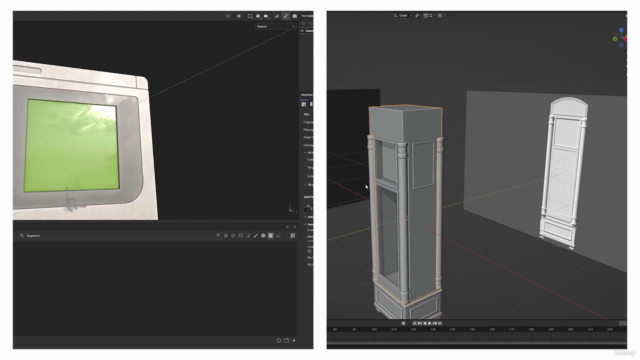The width and height of the screenshot is (640, 360).
Task: Open the sphere display mode dropdown
Action: (x=258, y=16)
